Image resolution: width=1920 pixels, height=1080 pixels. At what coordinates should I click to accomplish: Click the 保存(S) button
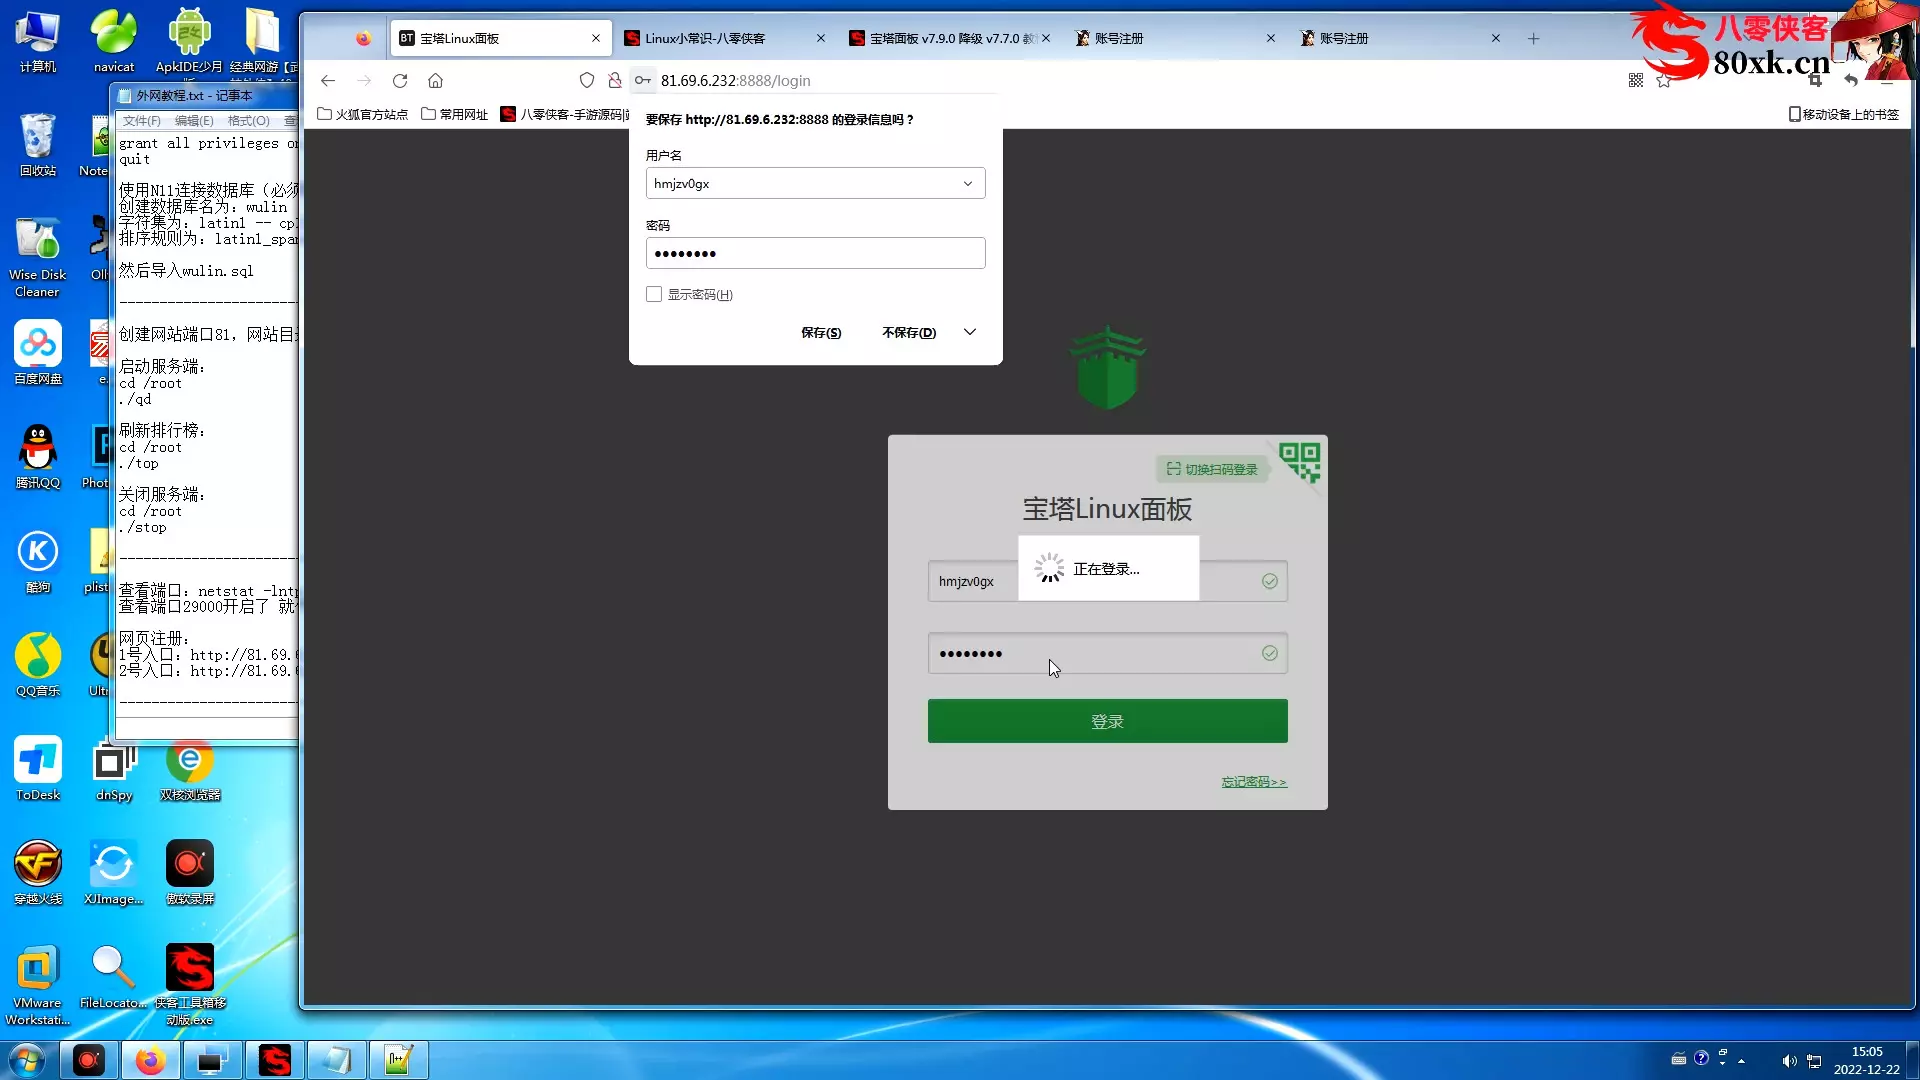(x=821, y=333)
